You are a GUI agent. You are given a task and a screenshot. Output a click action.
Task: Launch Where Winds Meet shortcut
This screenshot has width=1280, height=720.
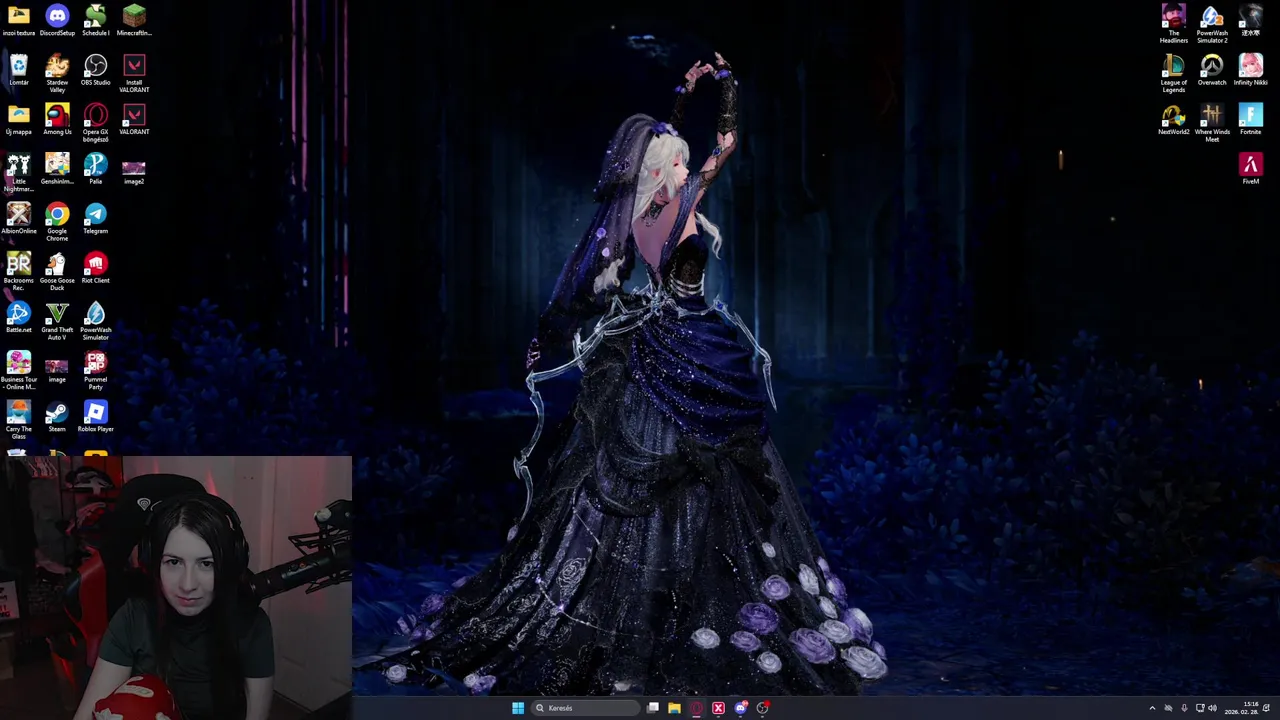click(x=1212, y=123)
